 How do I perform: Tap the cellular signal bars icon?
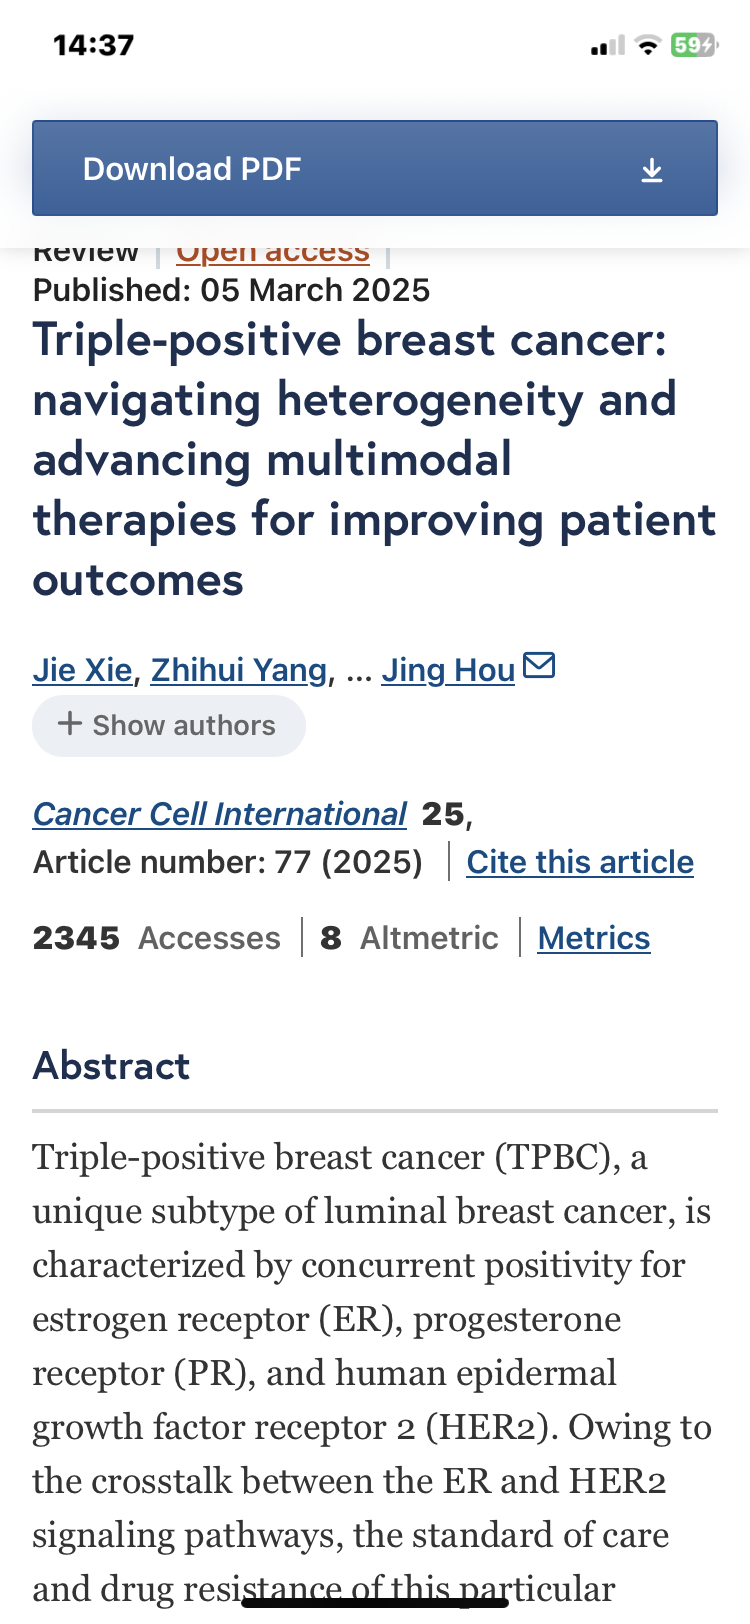coord(607,45)
